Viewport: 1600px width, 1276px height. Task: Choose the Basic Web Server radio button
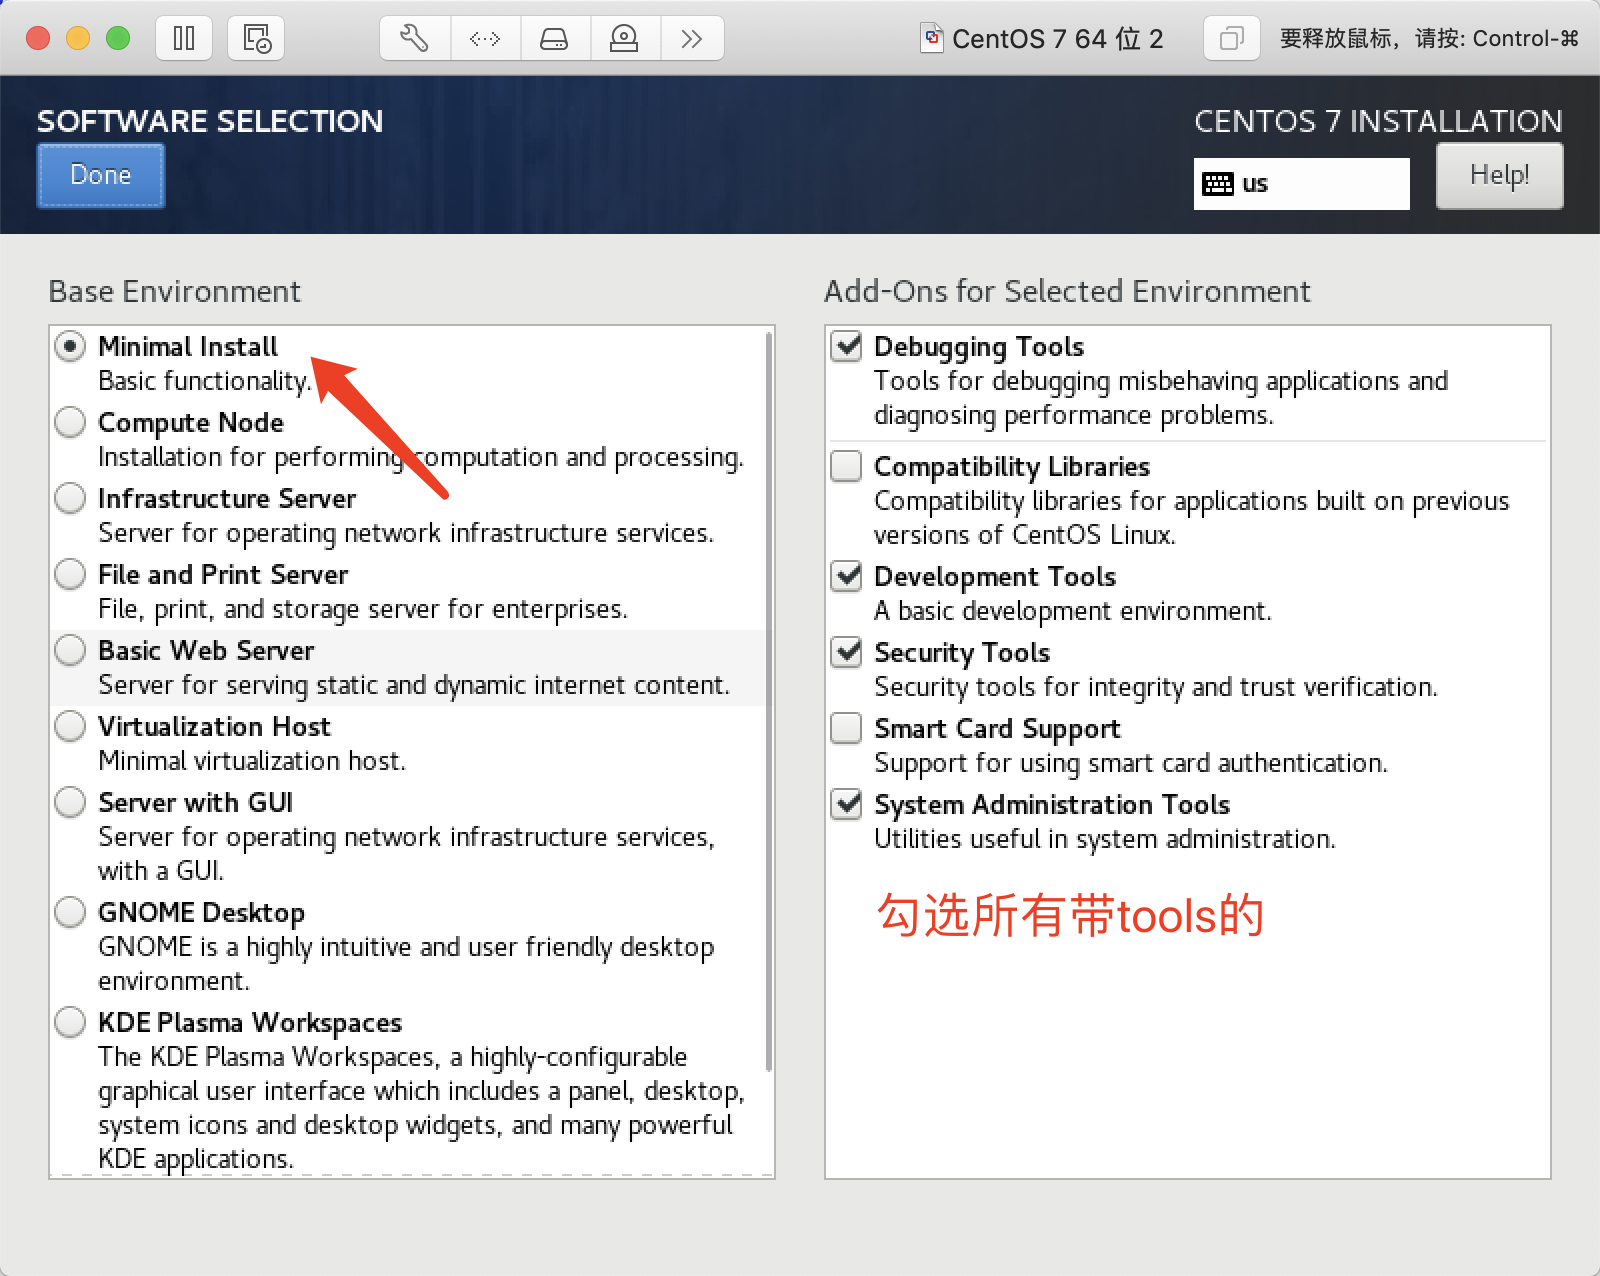tap(70, 651)
